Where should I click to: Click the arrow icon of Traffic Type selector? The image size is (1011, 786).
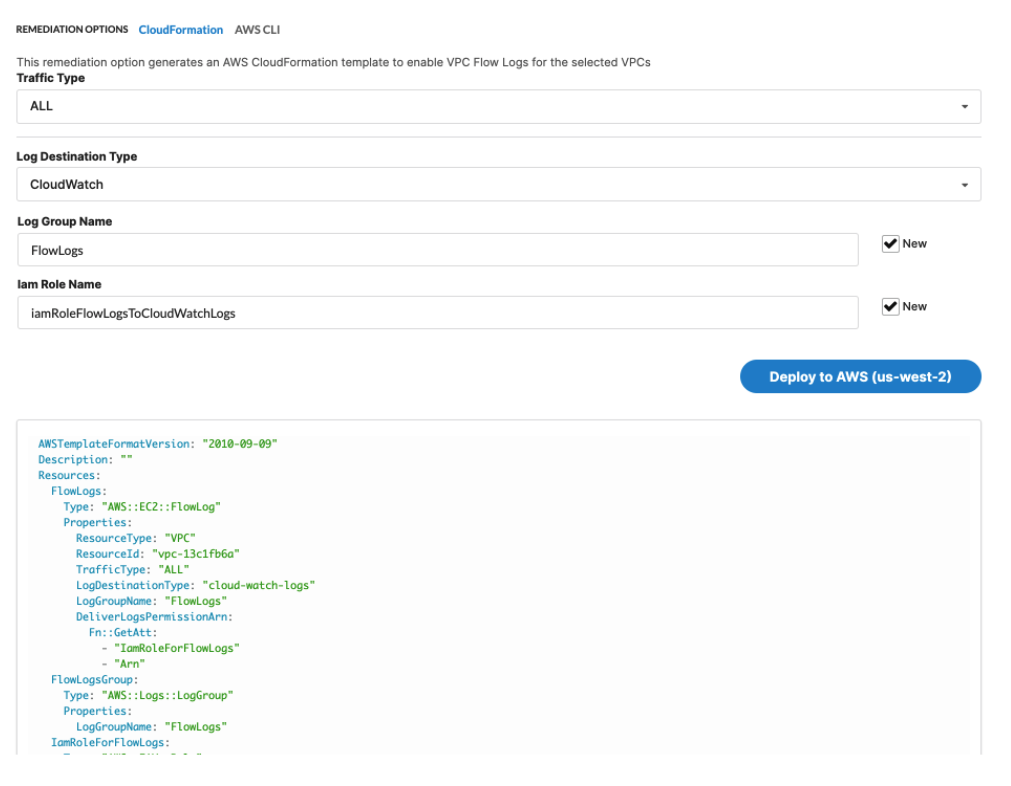tap(964, 106)
